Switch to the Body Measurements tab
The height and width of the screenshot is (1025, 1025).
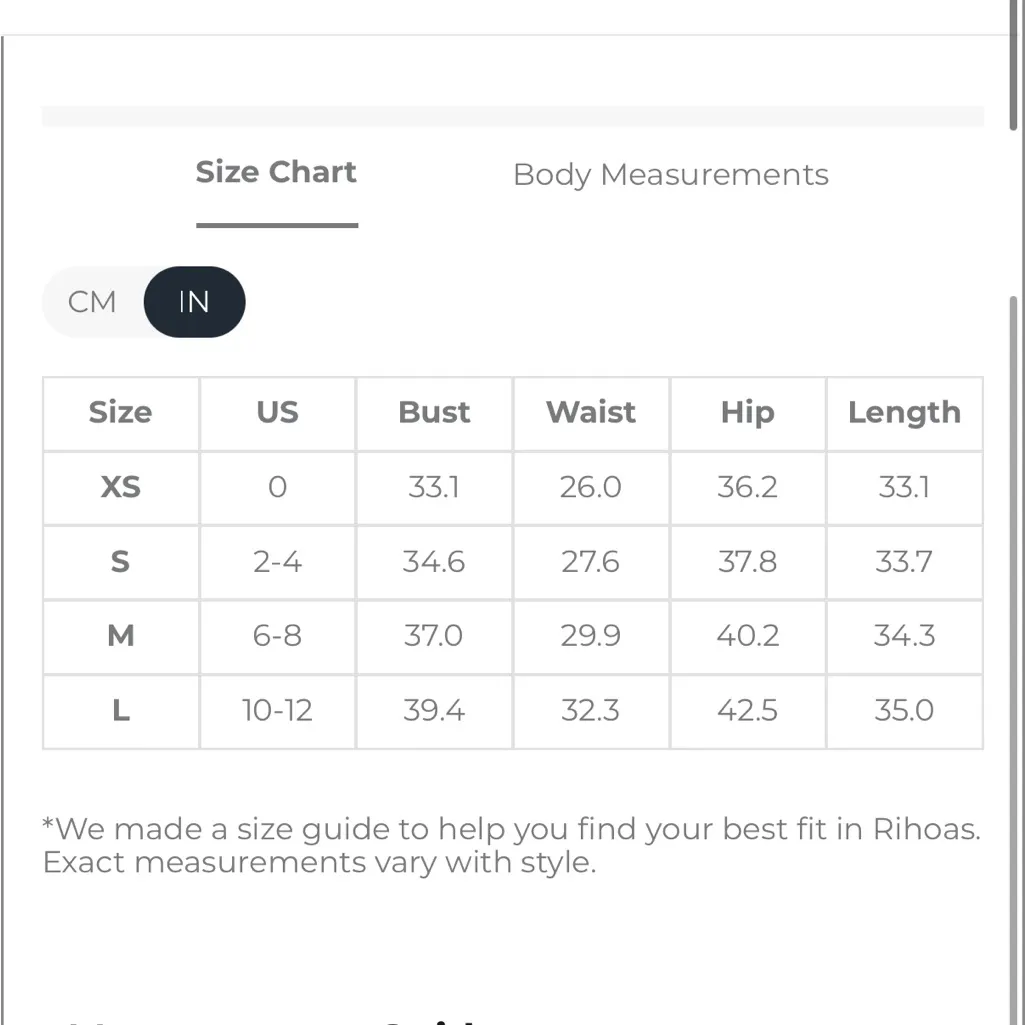point(670,175)
